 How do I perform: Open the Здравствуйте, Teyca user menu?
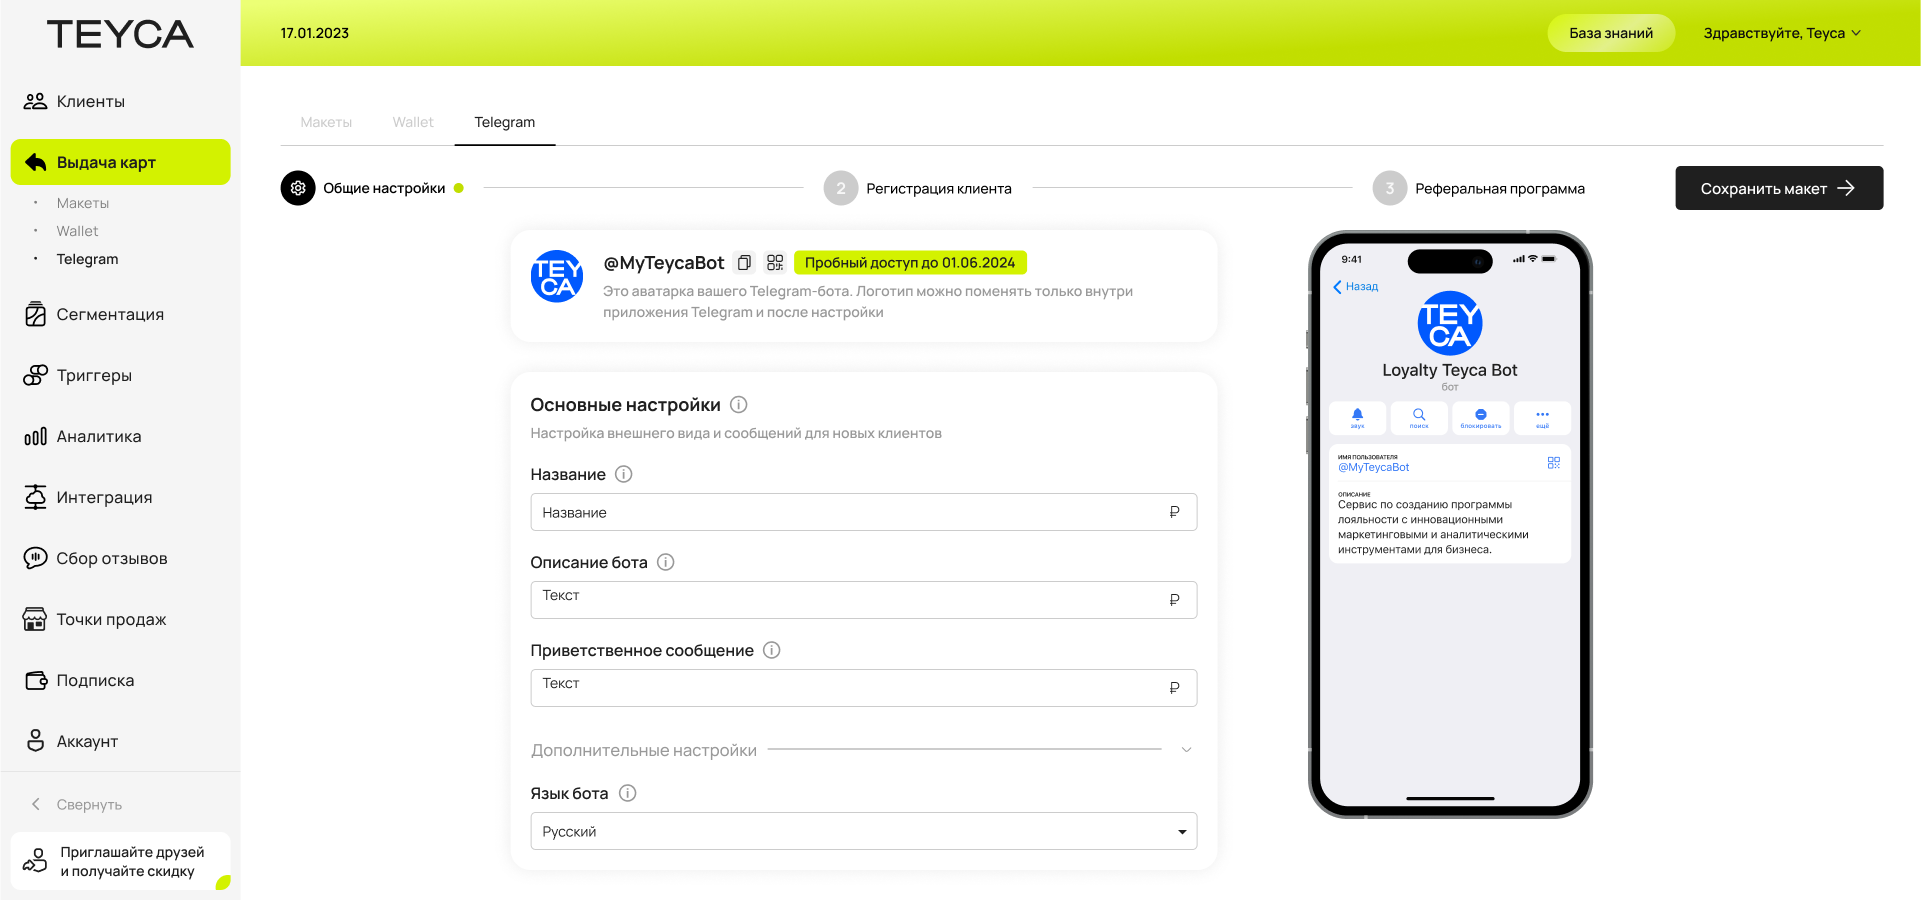[x=1781, y=33]
